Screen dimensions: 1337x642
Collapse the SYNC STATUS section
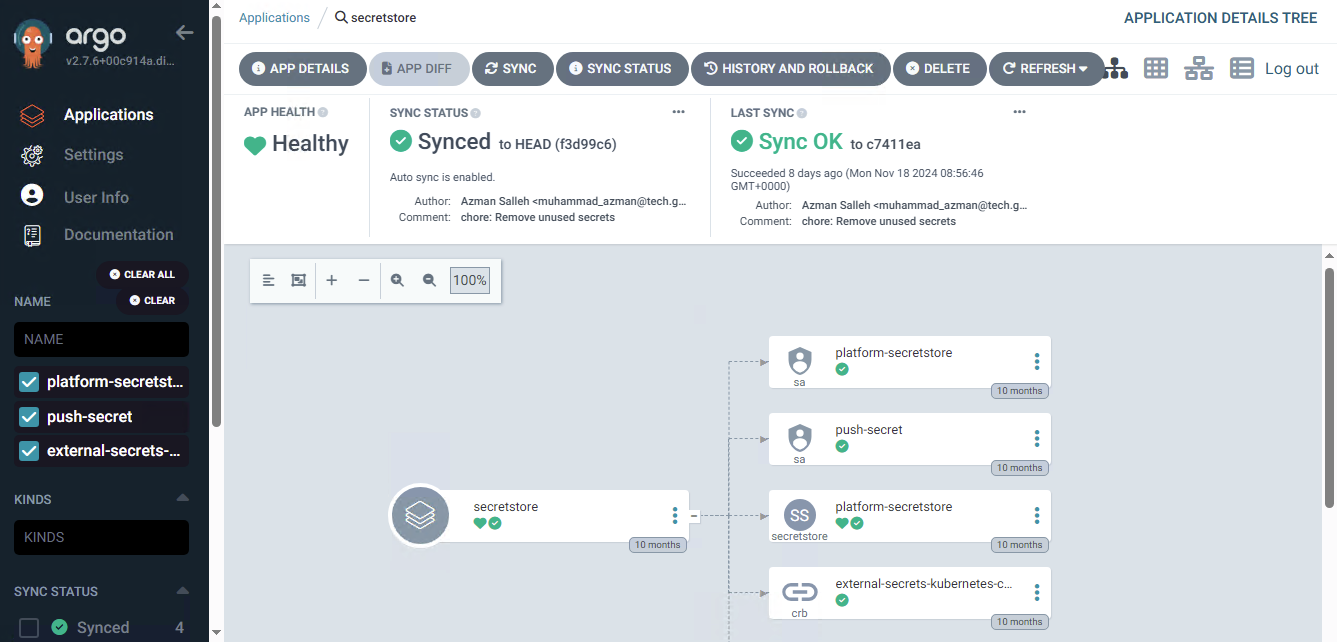(181, 590)
